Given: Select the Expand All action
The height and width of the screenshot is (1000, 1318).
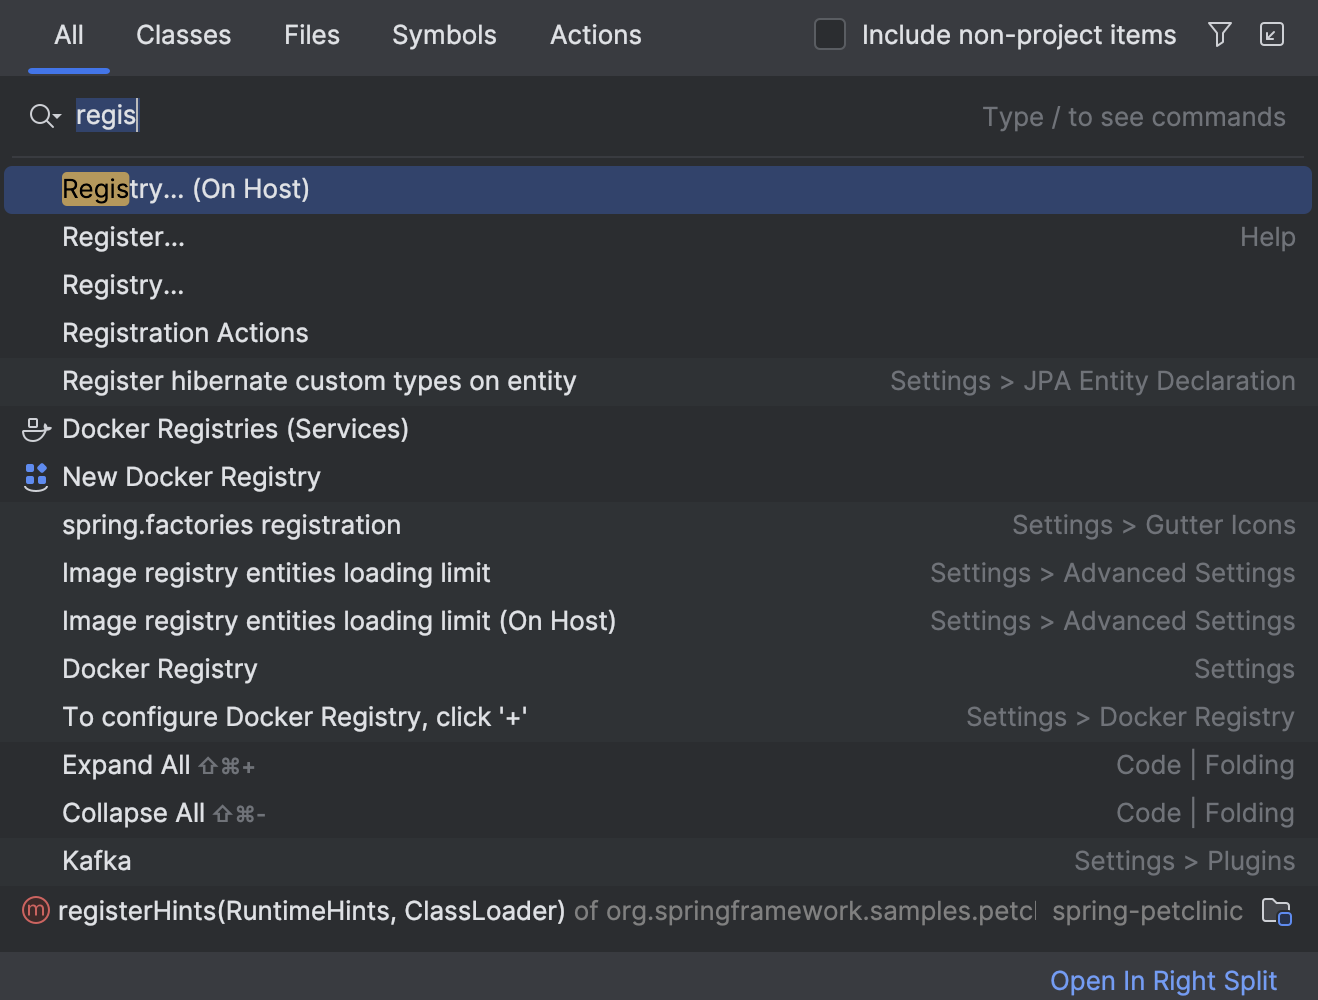Looking at the screenshot, I should click(x=126, y=764).
